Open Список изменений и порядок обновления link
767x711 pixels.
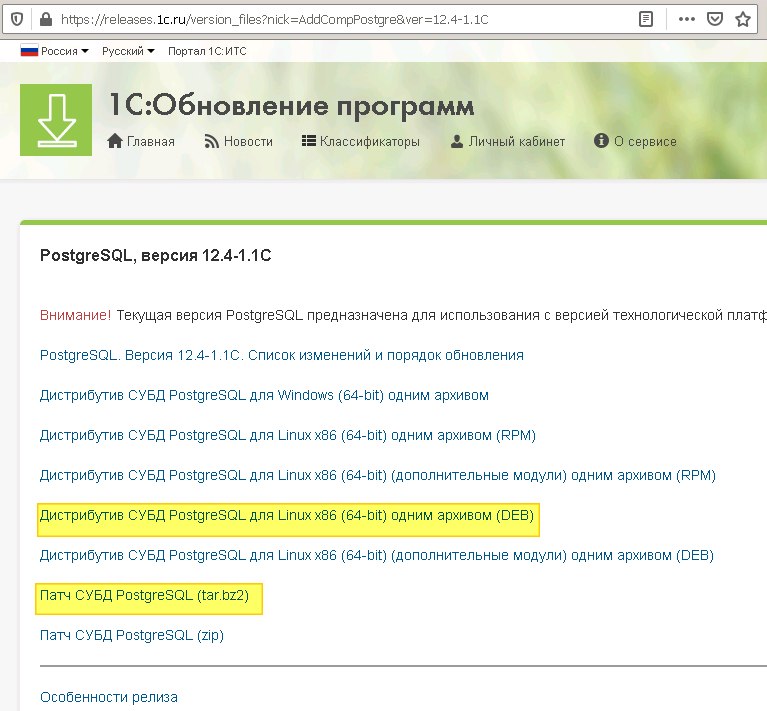(x=282, y=355)
